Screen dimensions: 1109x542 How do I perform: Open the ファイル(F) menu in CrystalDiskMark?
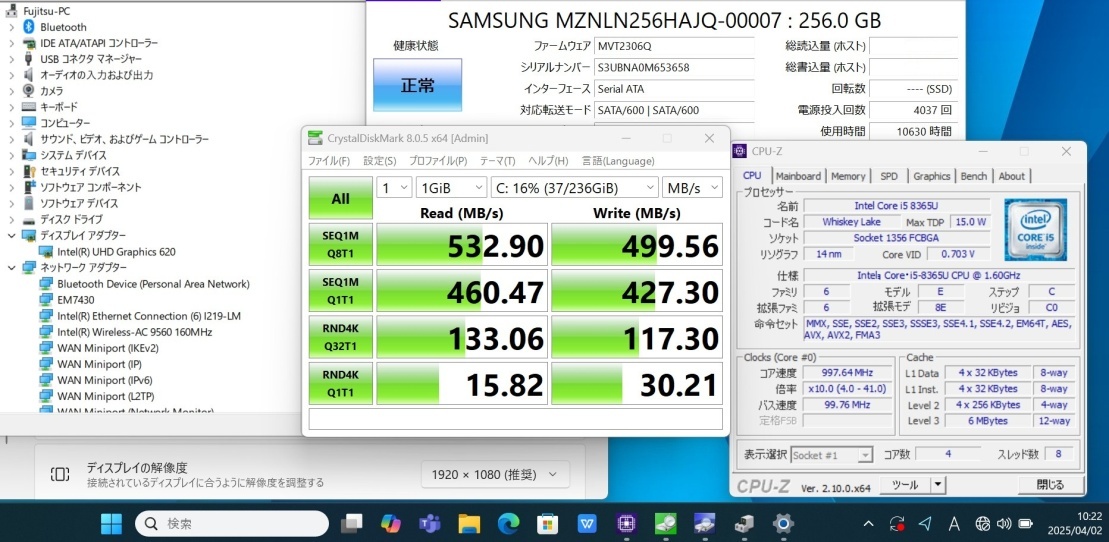point(329,161)
